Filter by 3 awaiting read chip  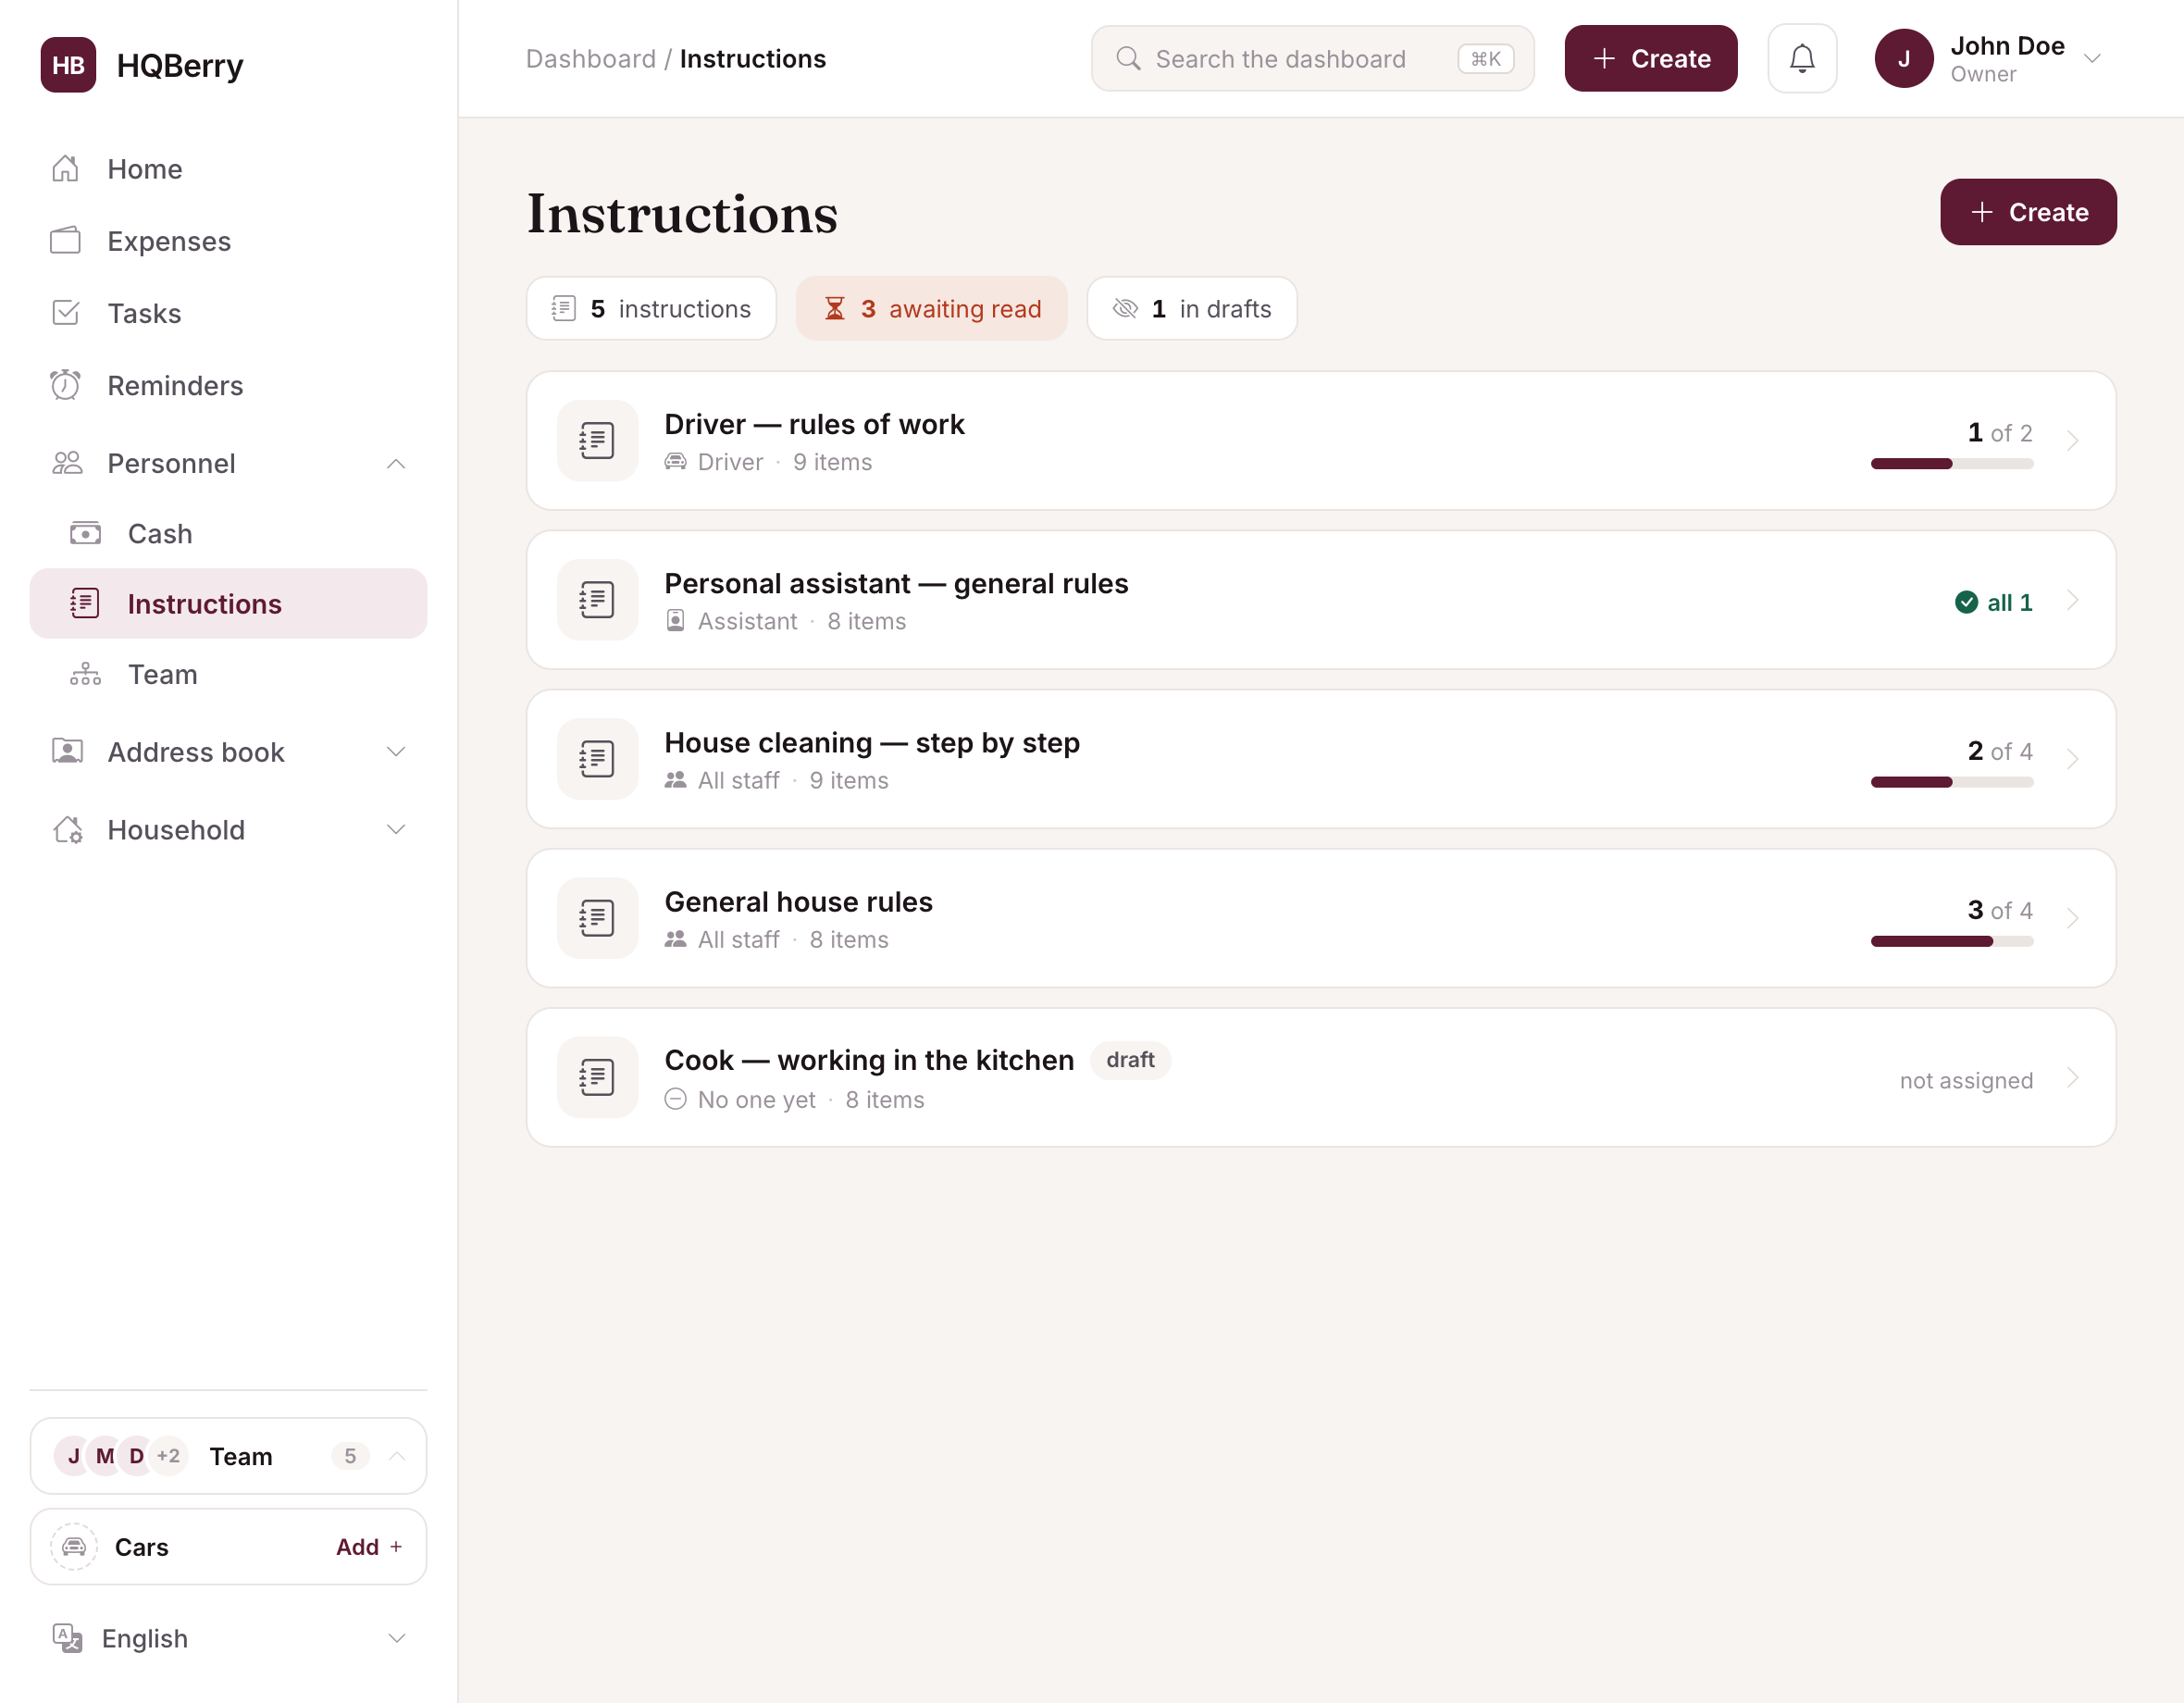click(931, 309)
